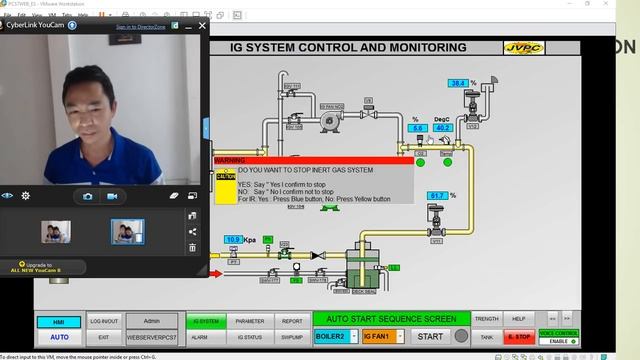Viewport: 640px width, 360px height.
Task: Click the IG fan blower on diagram
Action: click(x=330, y=122)
